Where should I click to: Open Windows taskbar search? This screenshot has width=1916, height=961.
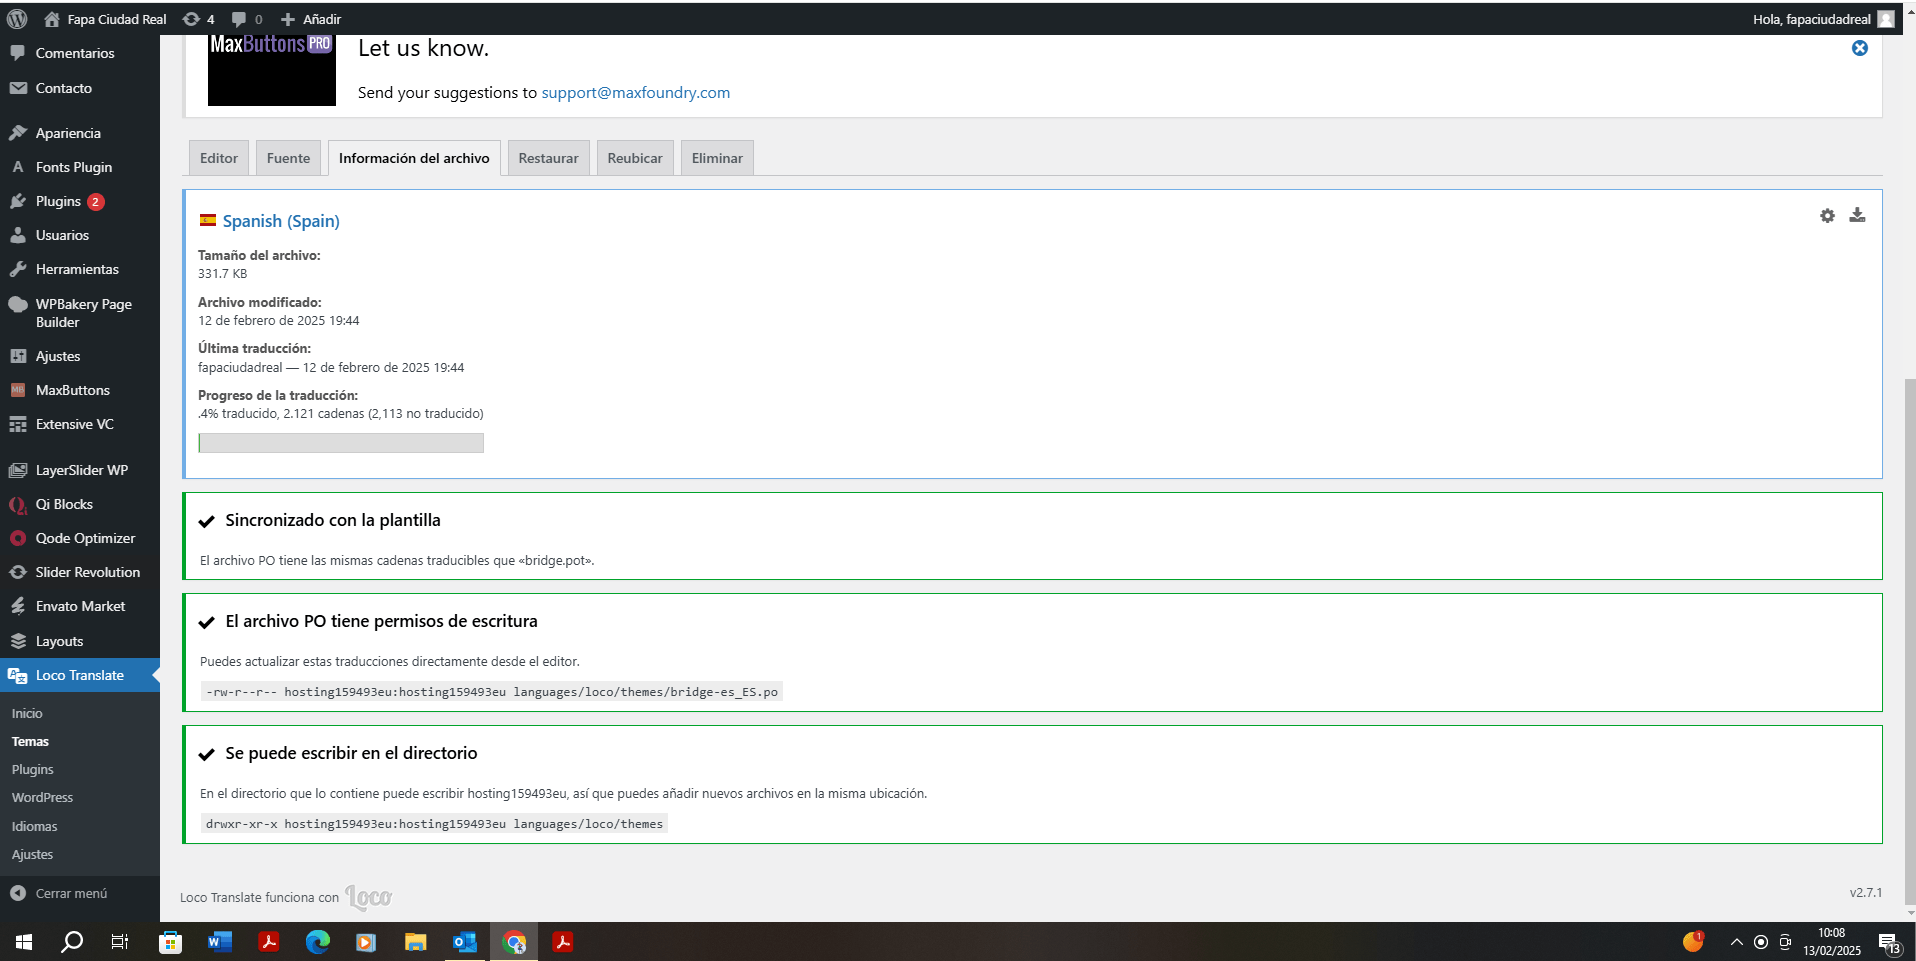72,942
